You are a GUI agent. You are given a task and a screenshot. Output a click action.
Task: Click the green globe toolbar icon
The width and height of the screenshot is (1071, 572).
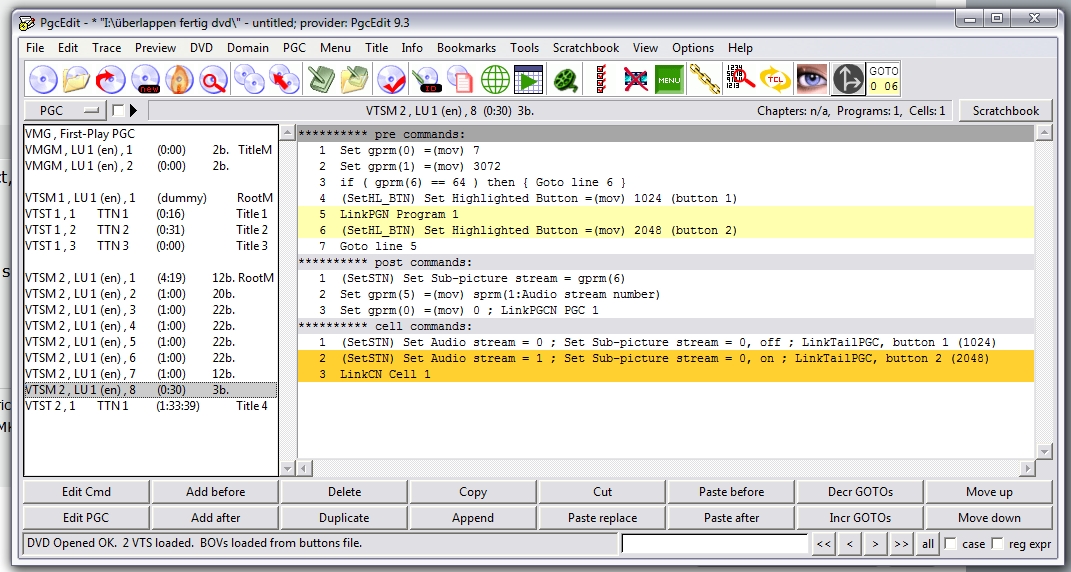tap(494, 78)
